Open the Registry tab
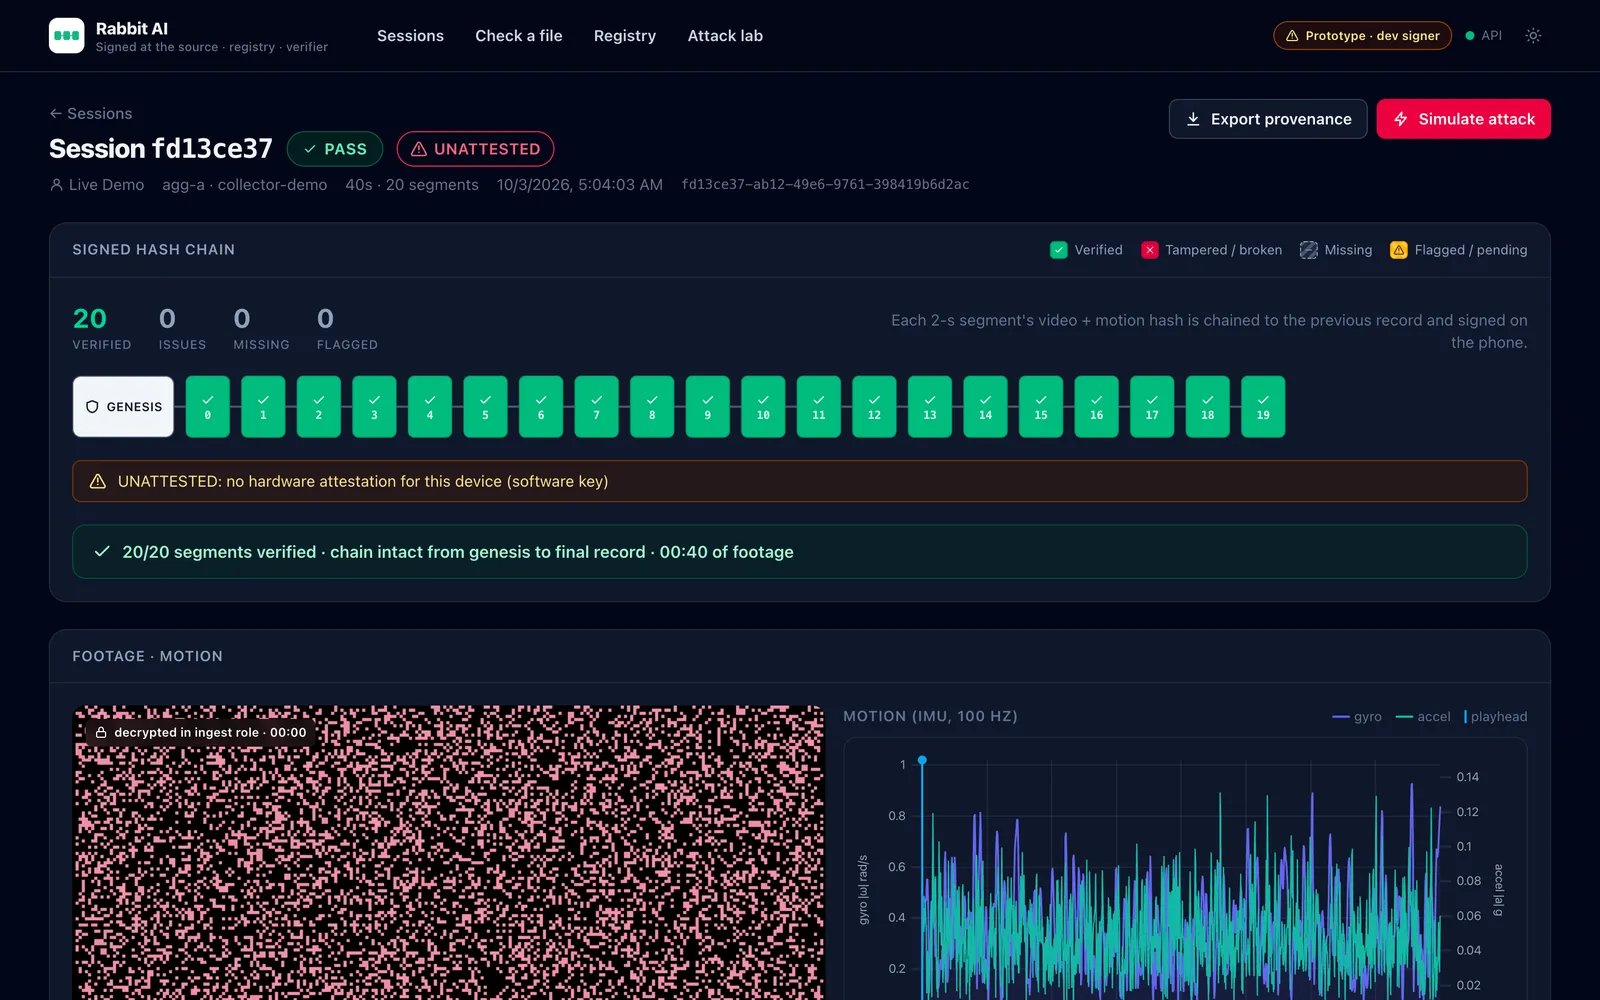Image resolution: width=1600 pixels, height=1000 pixels. pyautogui.click(x=625, y=36)
